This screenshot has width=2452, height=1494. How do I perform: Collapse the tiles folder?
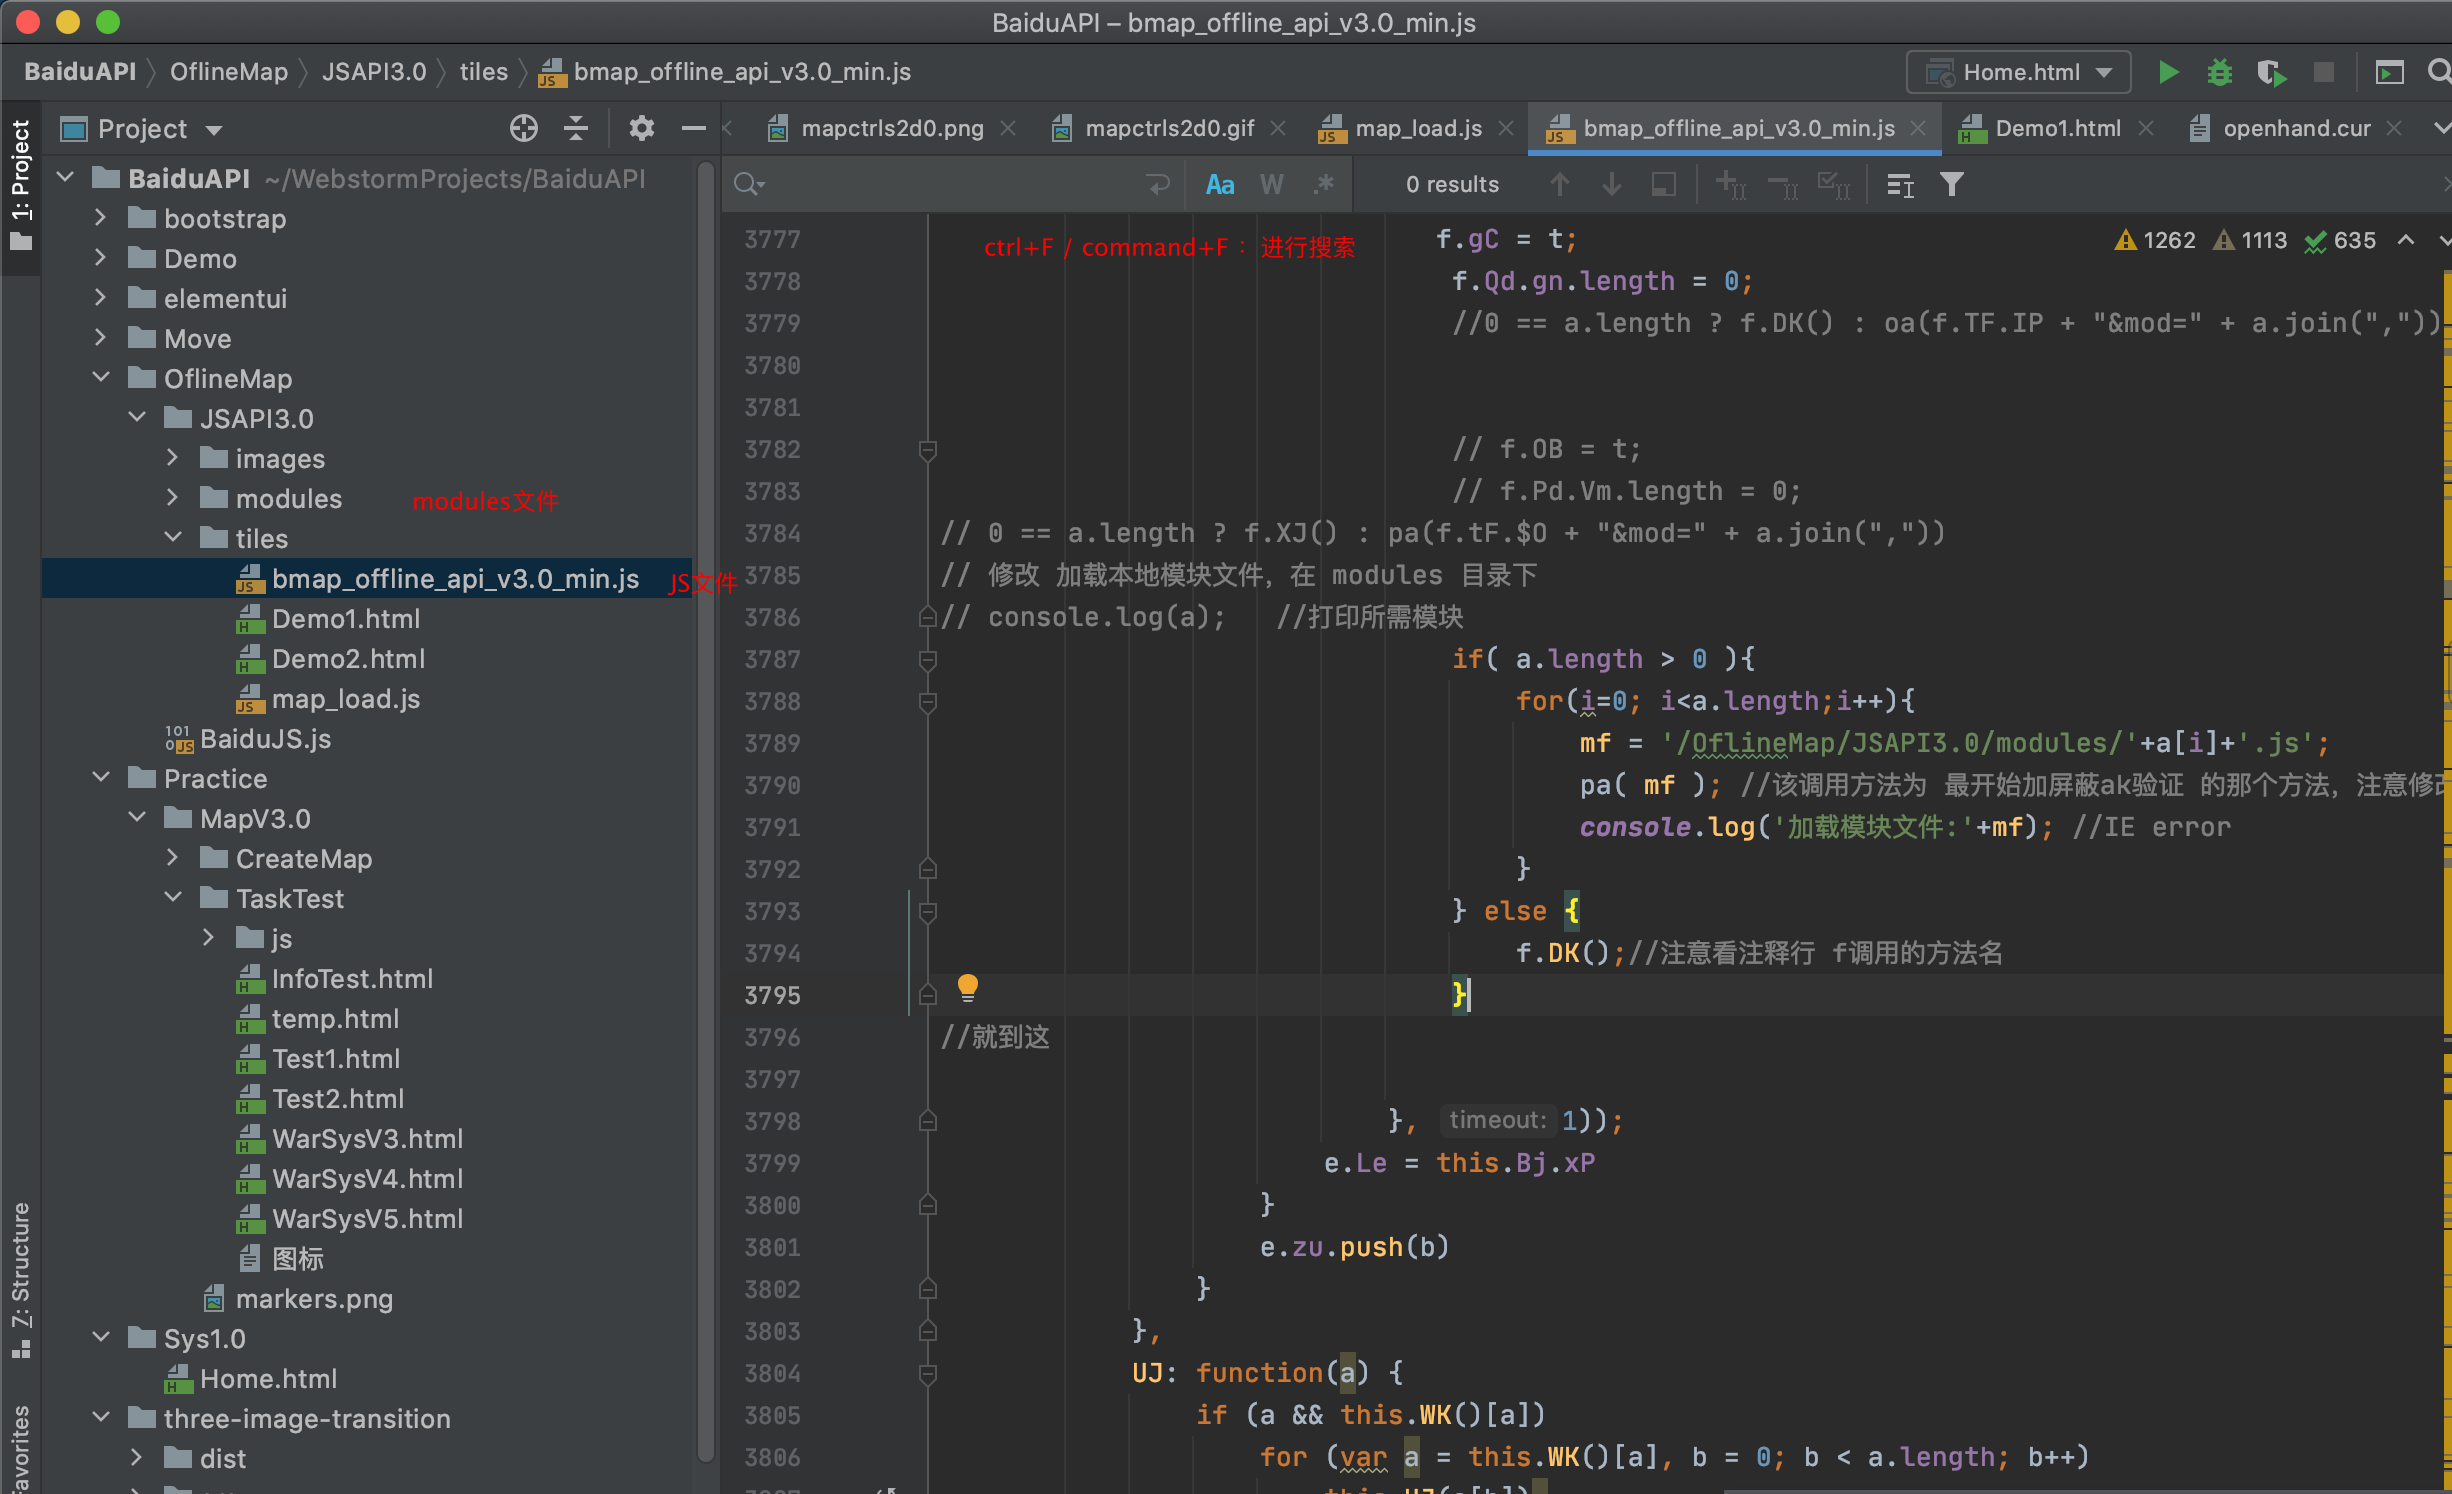pyautogui.click(x=172, y=538)
